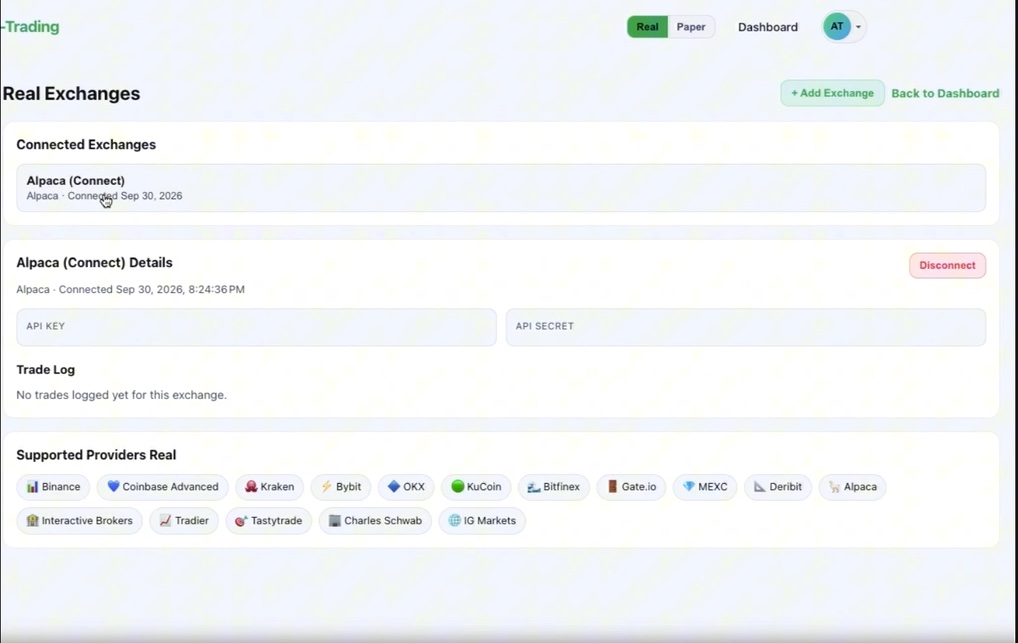Click the Bitfinex icon
Image resolution: width=1018 pixels, height=643 pixels.
534,487
